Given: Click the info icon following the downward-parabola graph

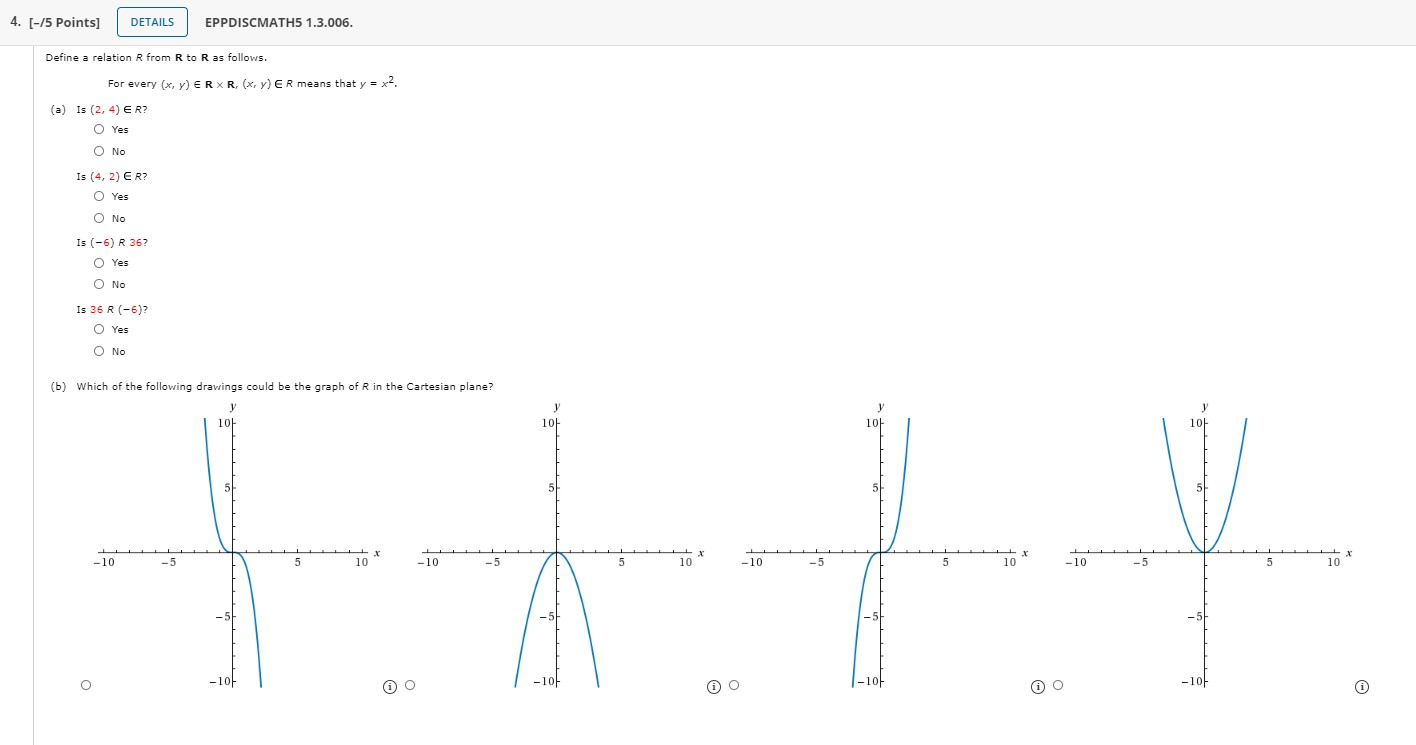Looking at the screenshot, I should tap(713, 687).
